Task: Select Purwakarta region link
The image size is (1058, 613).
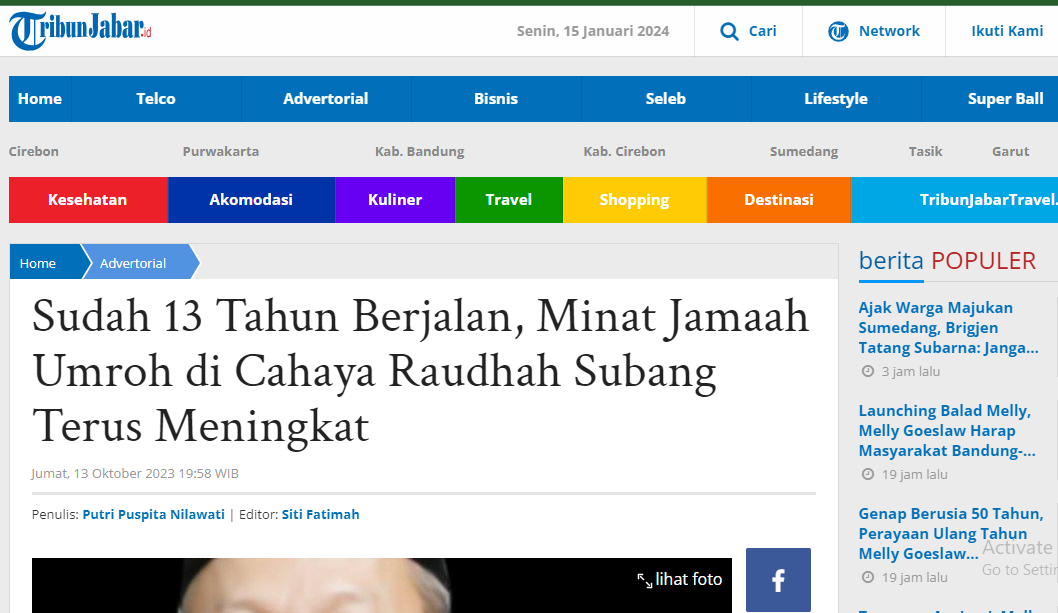Action: pyautogui.click(x=221, y=151)
